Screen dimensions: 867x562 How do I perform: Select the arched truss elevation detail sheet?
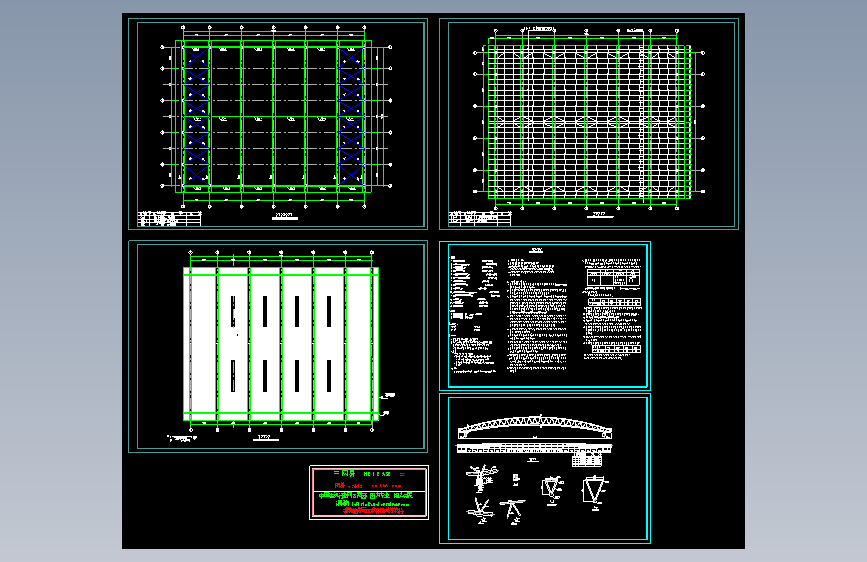[545, 469]
